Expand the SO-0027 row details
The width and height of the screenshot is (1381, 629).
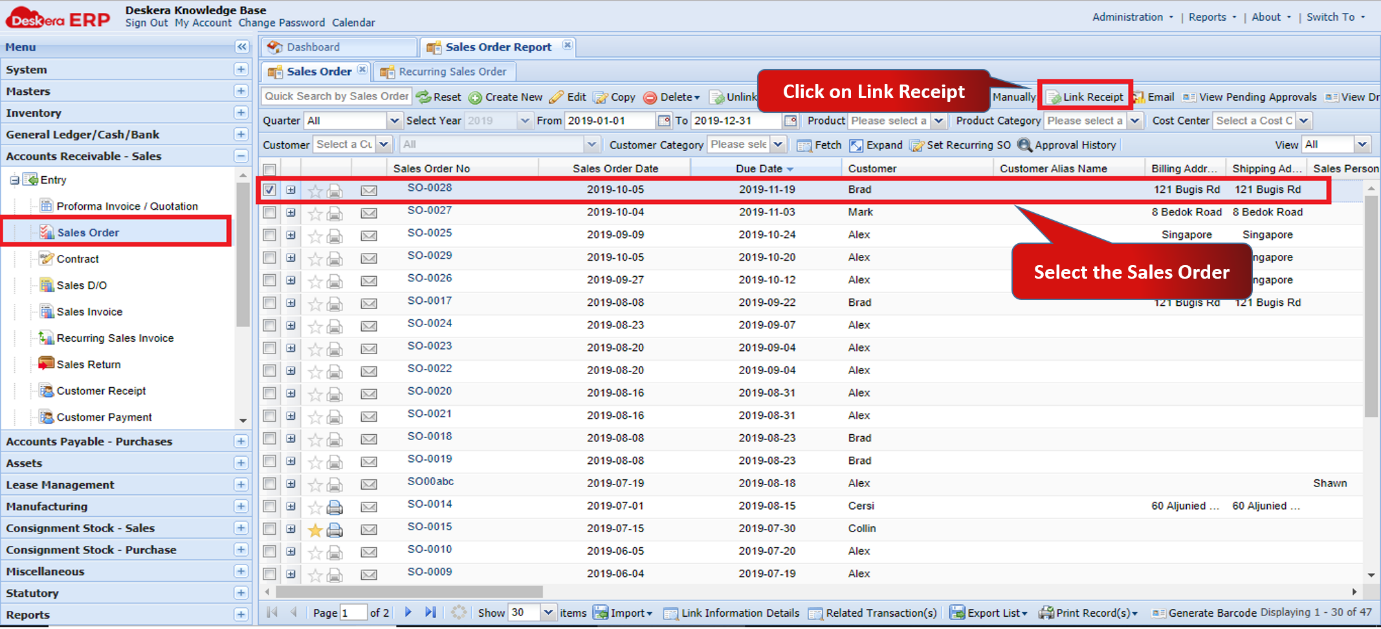click(291, 212)
